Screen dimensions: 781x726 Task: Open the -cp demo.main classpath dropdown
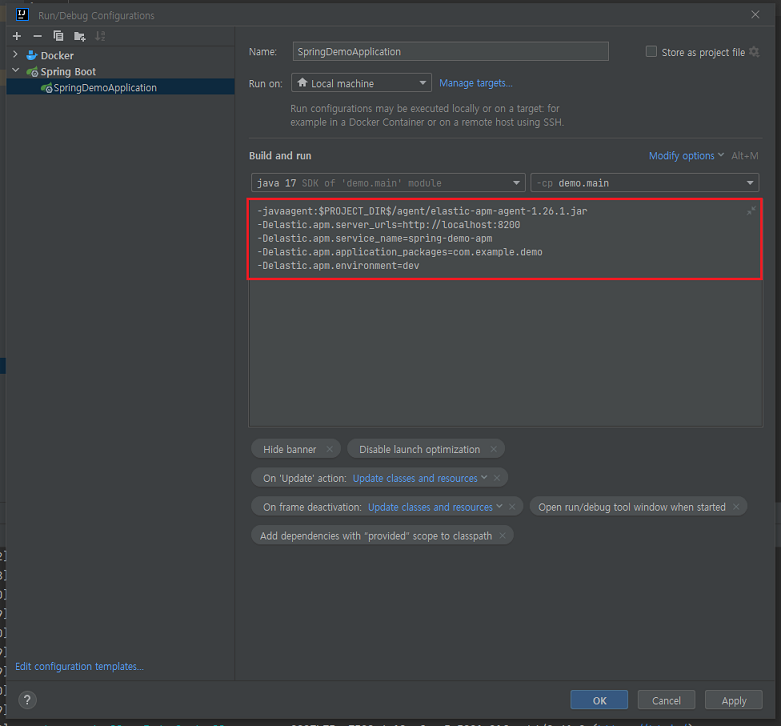tap(644, 183)
